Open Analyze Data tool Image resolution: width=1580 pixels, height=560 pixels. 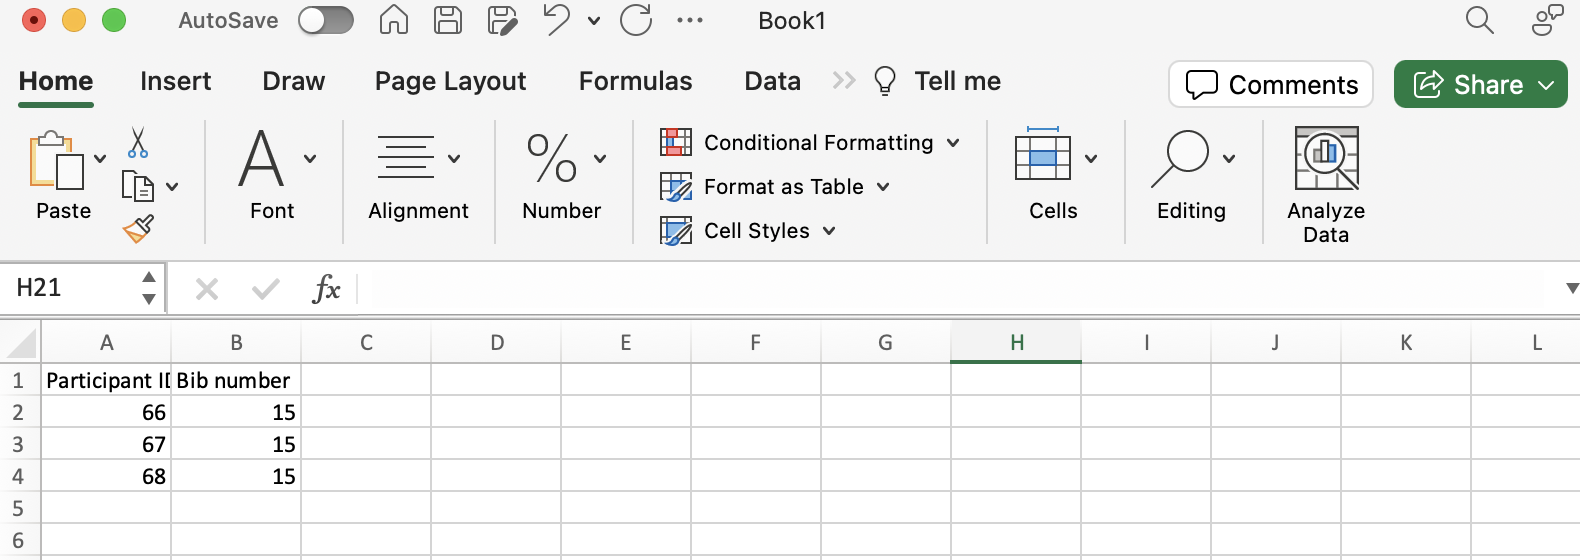[1326, 185]
